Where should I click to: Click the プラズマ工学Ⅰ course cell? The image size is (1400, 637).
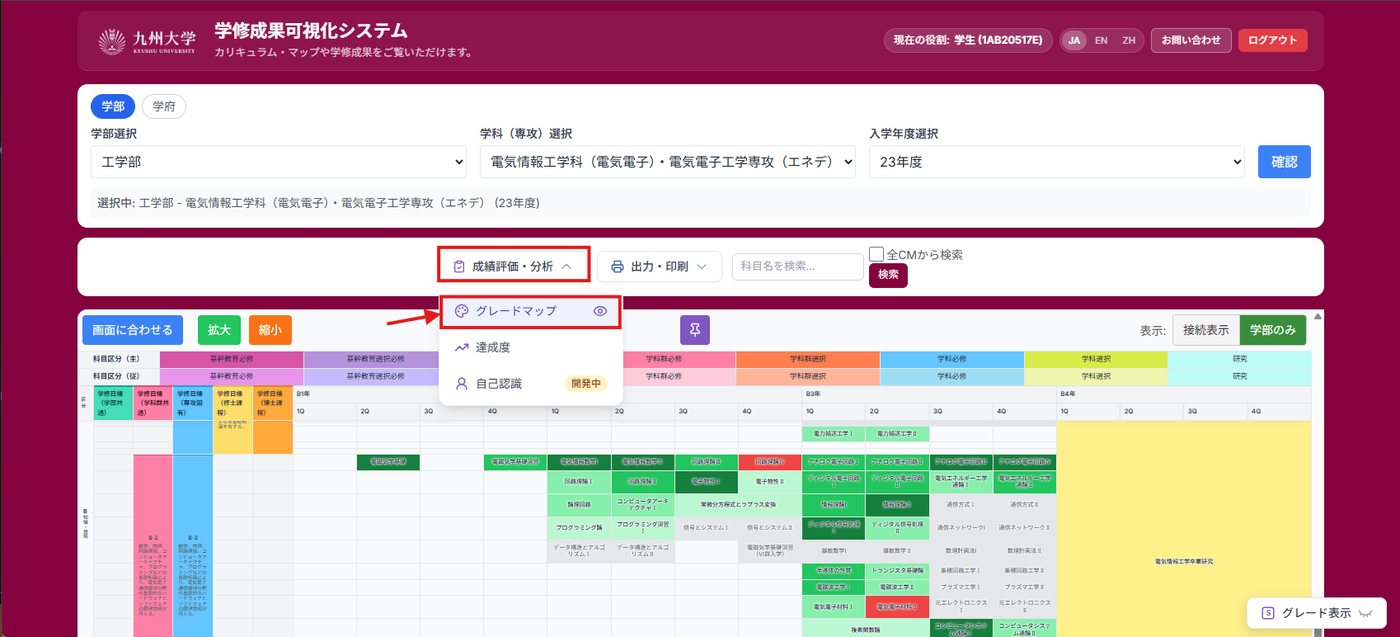click(x=961, y=587)
